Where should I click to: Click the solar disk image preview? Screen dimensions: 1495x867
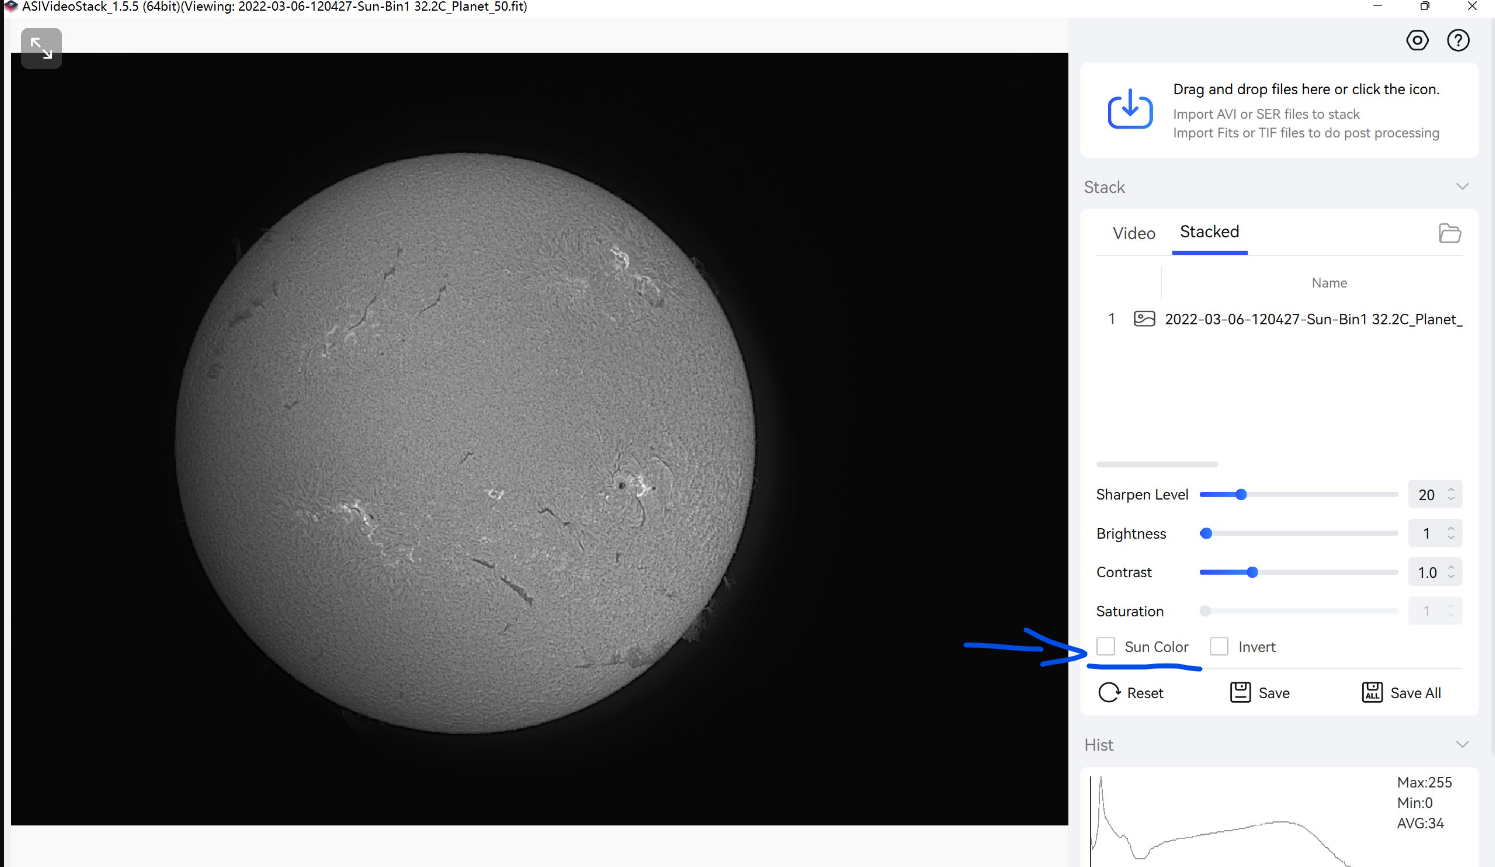(x=465, y=443)
